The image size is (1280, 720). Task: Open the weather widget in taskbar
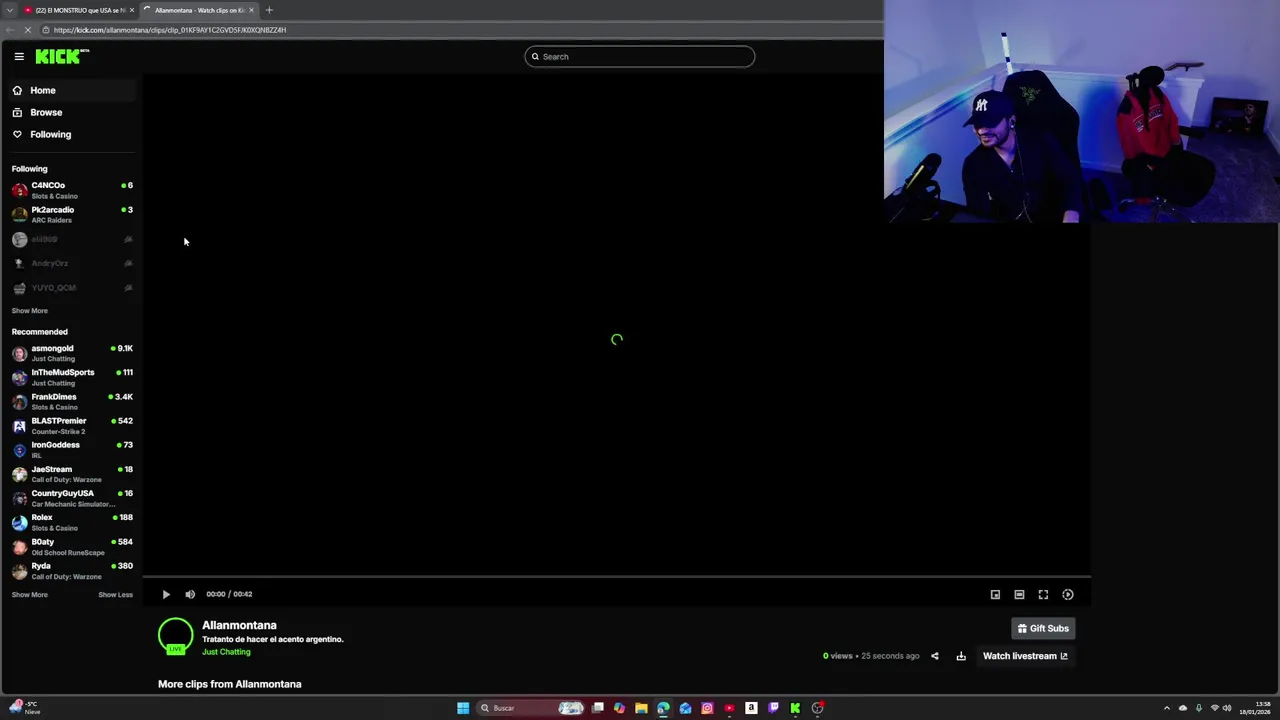click(26, 708)
